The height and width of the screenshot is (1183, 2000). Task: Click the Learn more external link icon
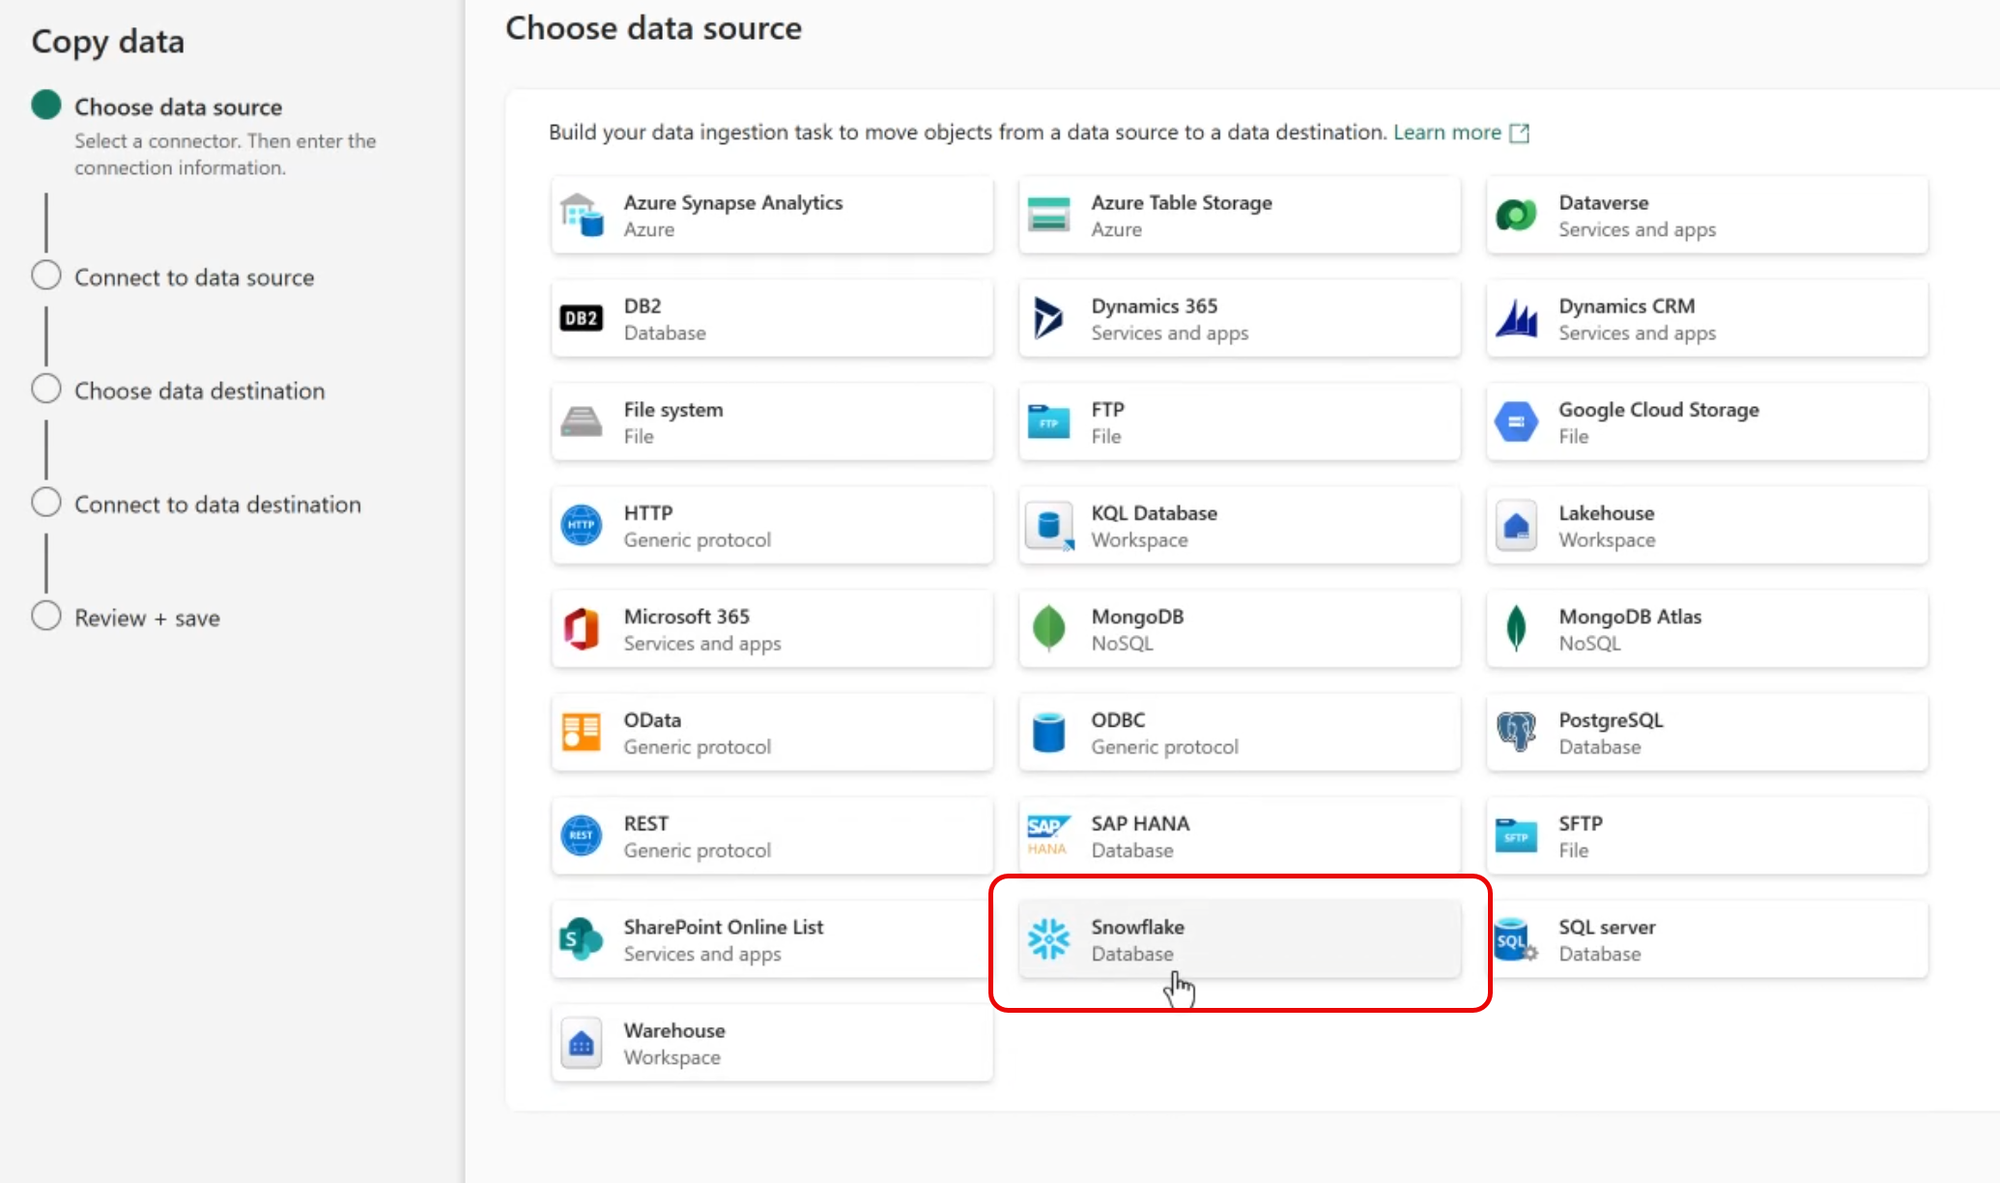[1519, 133]
